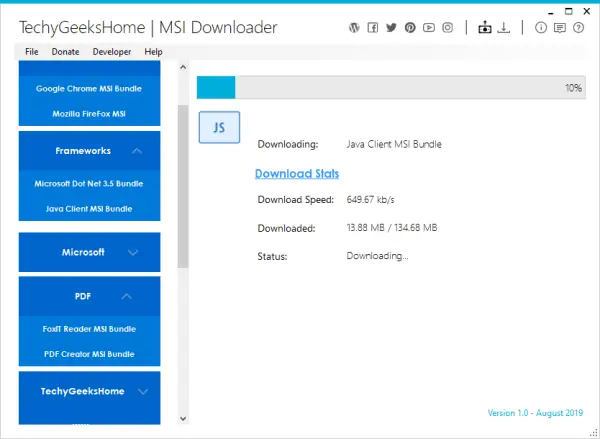The height and width of the screenshot is (439, 600).
Task: Open the Developer menu
Action: pos(112,52)
